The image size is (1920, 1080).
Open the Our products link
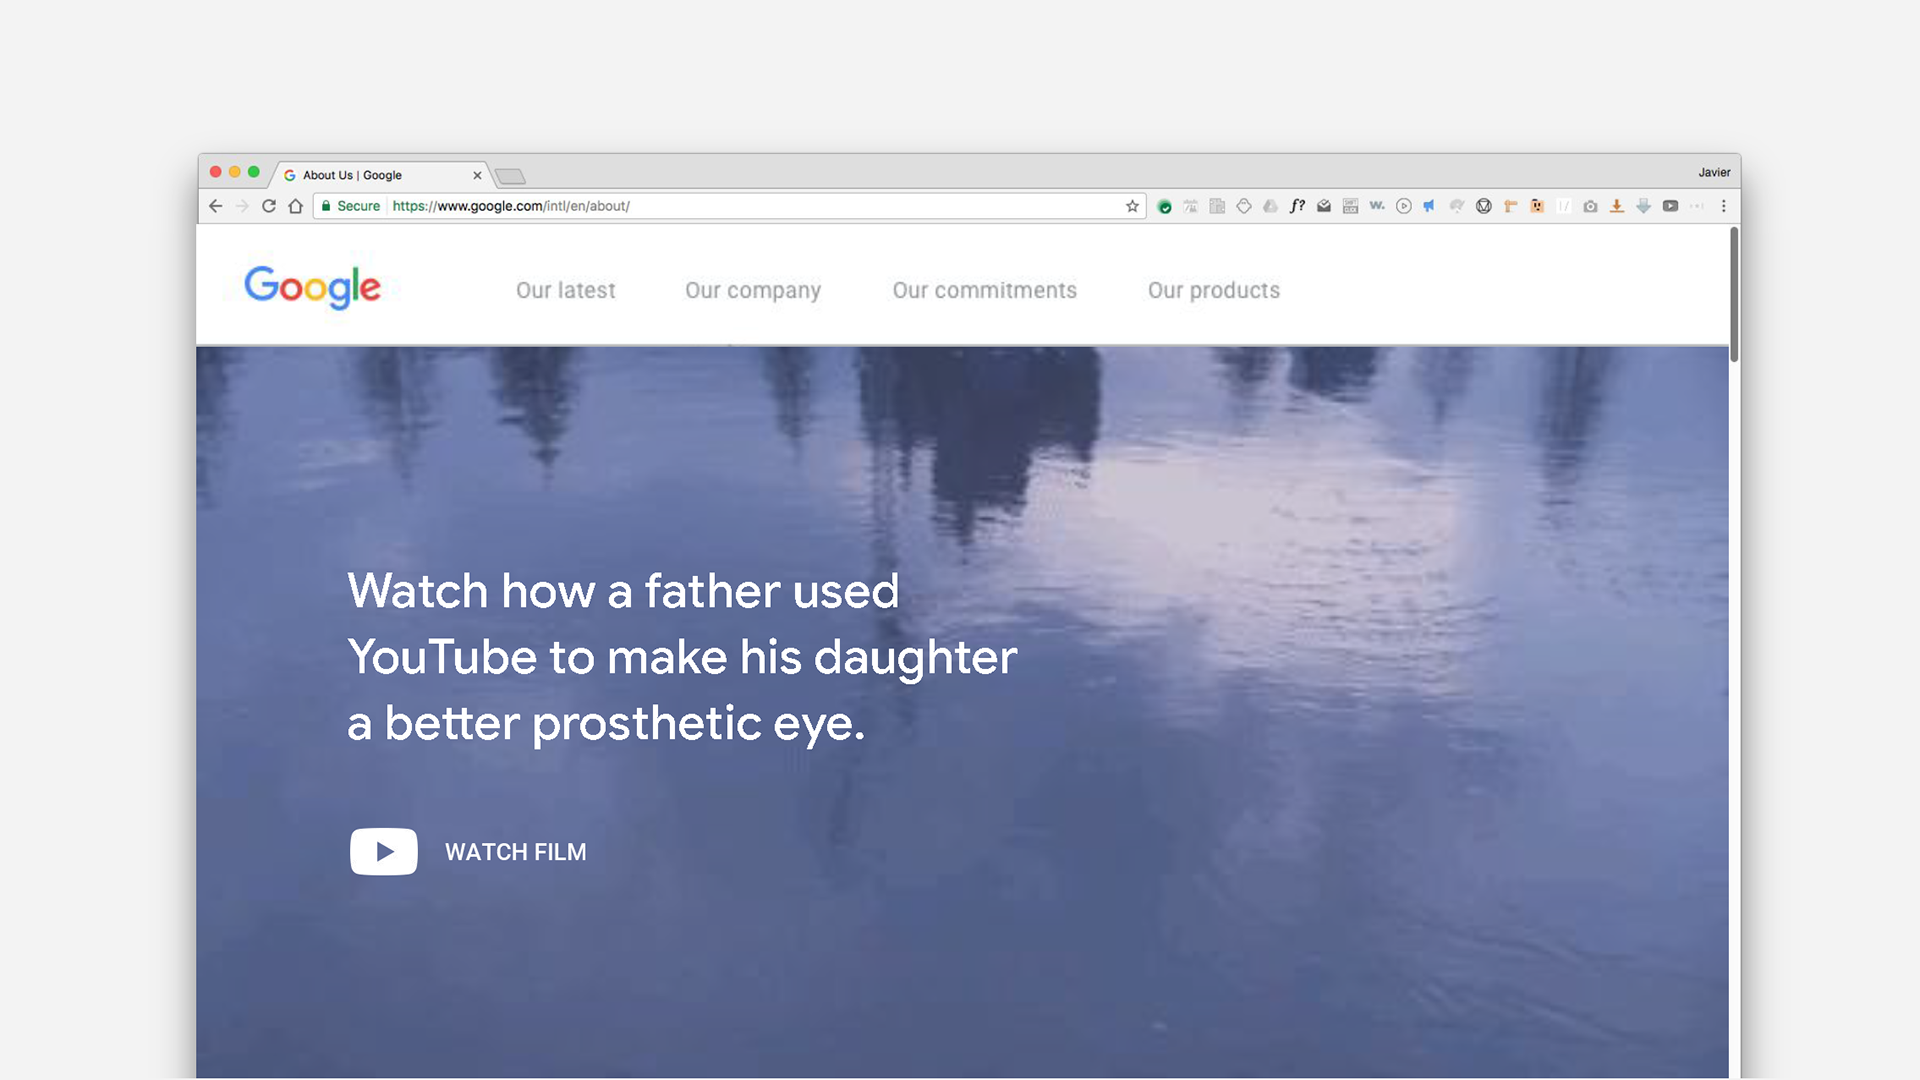click(1213, 290)
